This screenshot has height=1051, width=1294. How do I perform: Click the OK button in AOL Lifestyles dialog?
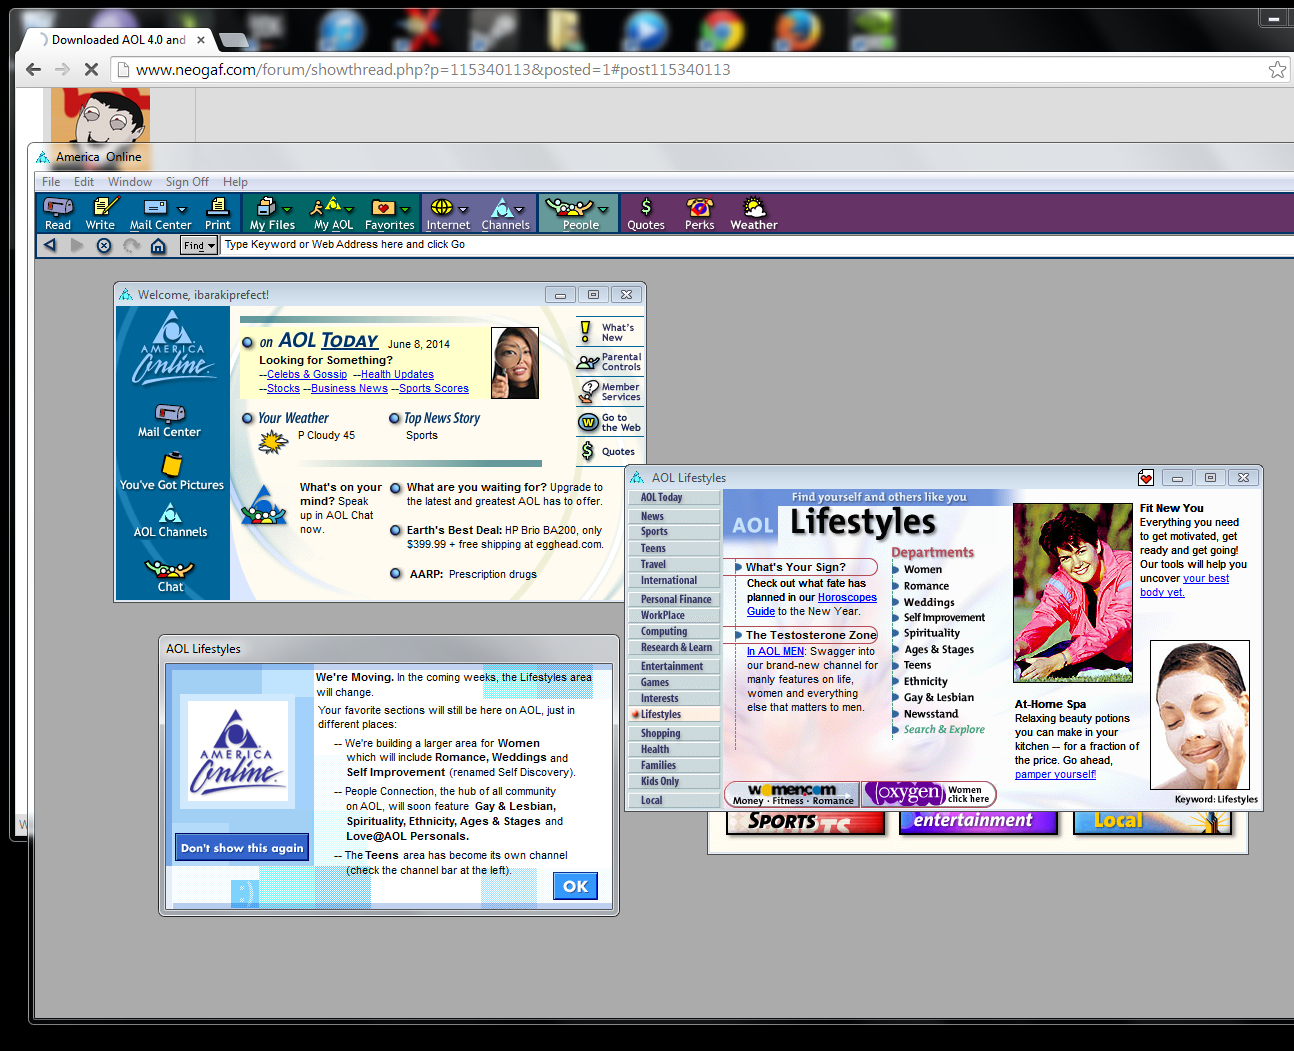tap(576, 886)
